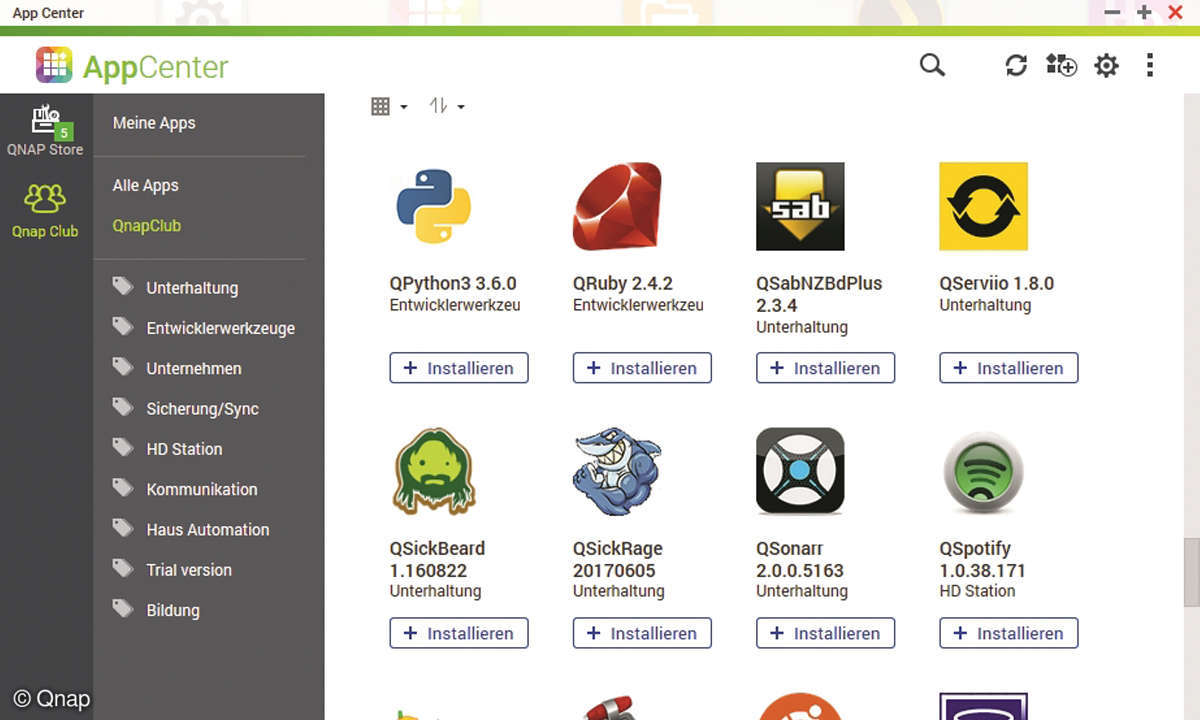The image size is (1200, 720).
Task: Select QNAP Store in sidebar
Action: click(x=45, y=130)
